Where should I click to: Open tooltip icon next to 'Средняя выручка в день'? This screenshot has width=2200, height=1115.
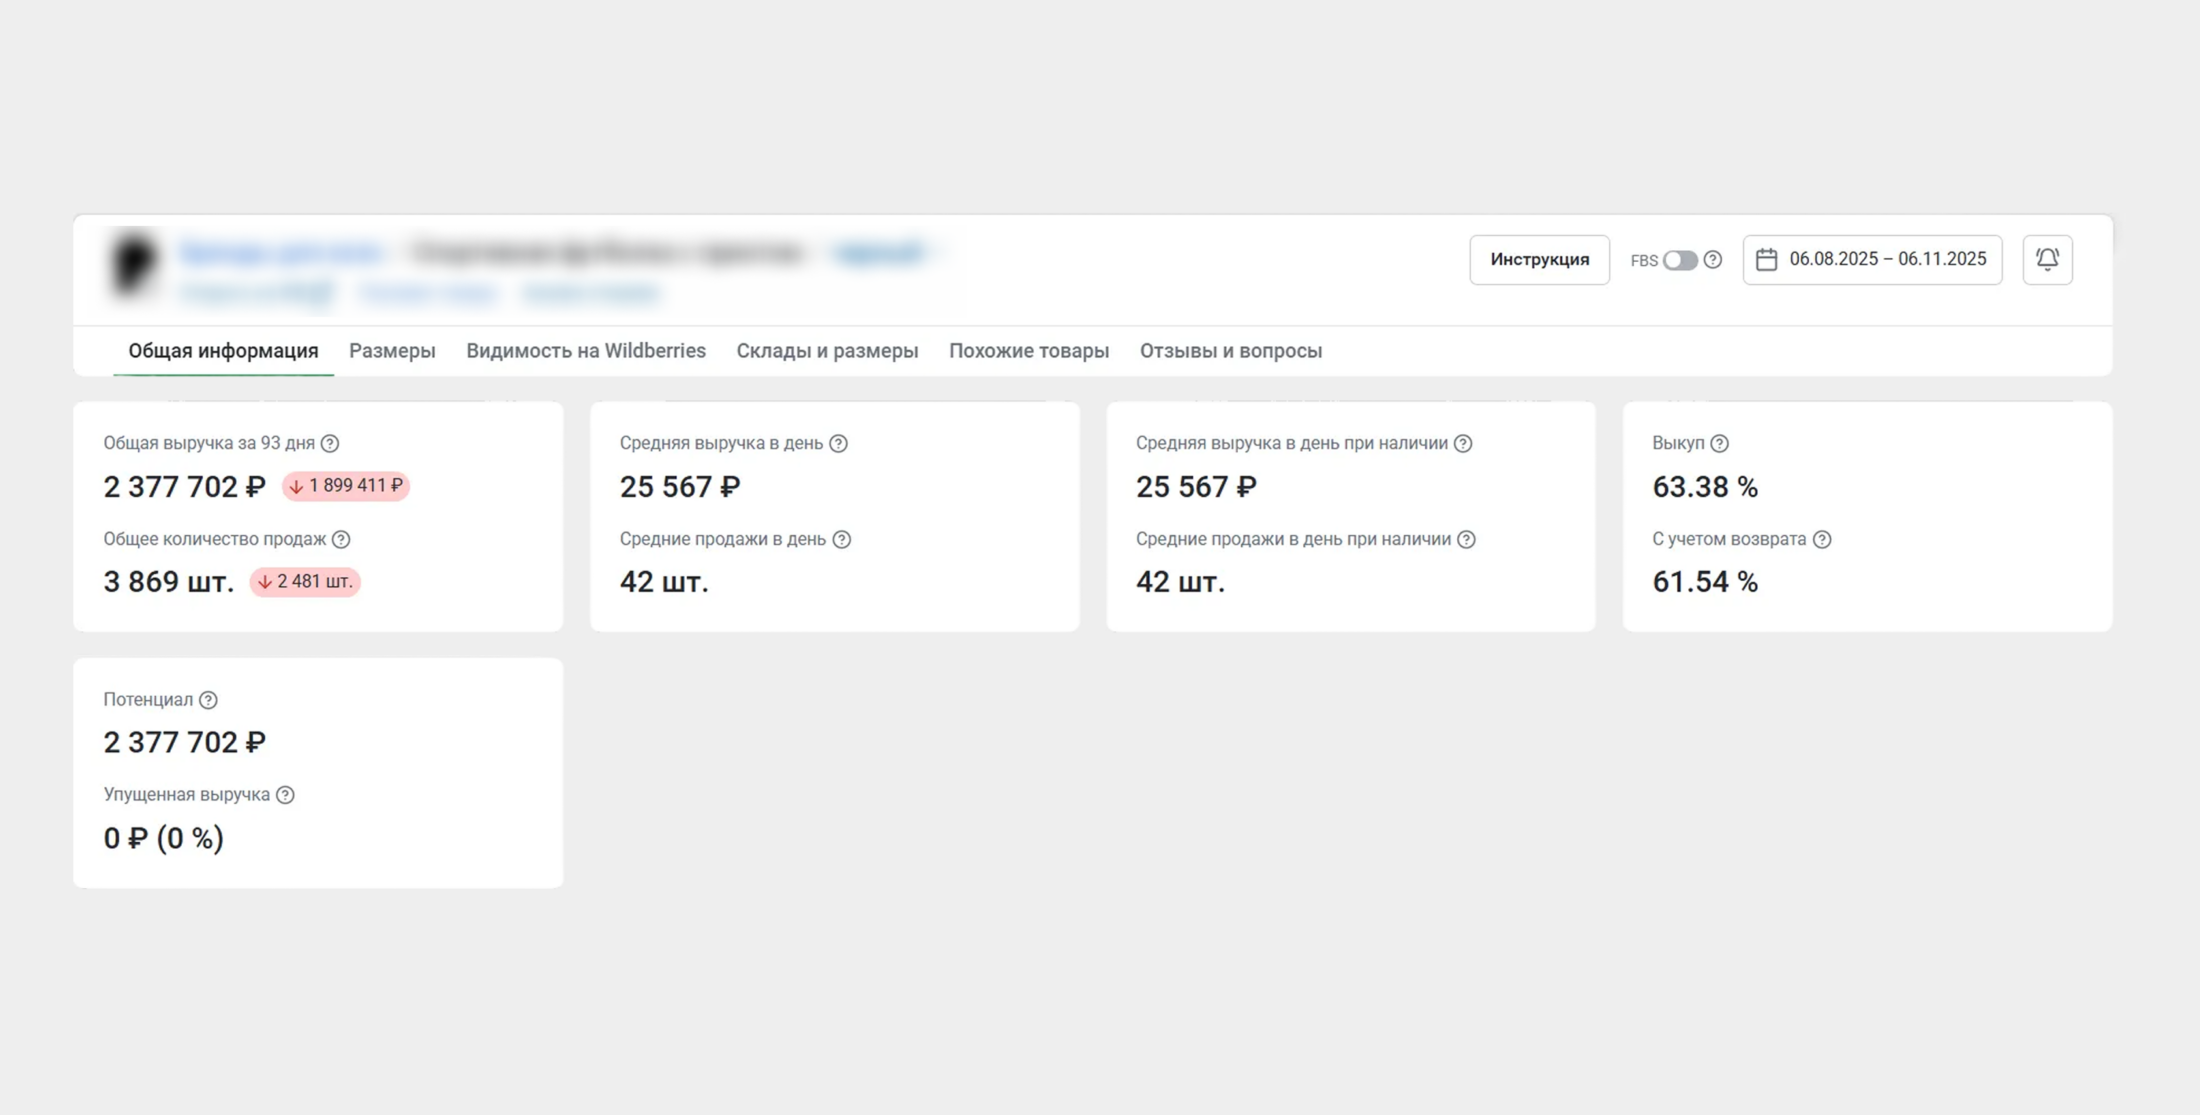840,443
